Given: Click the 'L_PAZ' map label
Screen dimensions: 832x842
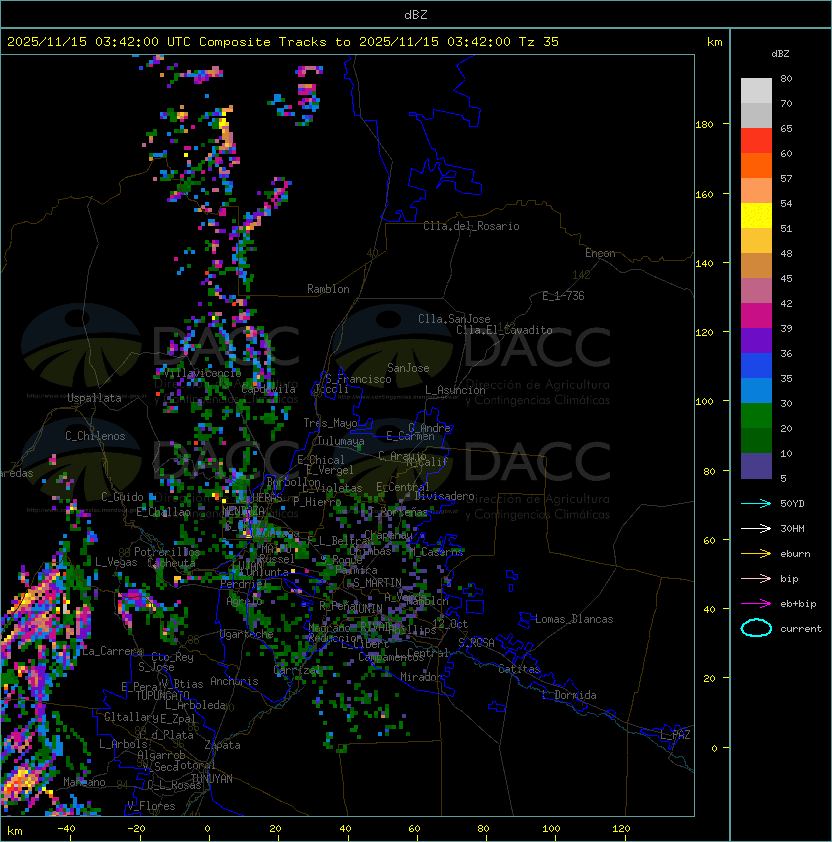Looking at the screenshot, I should click(675, 735).
